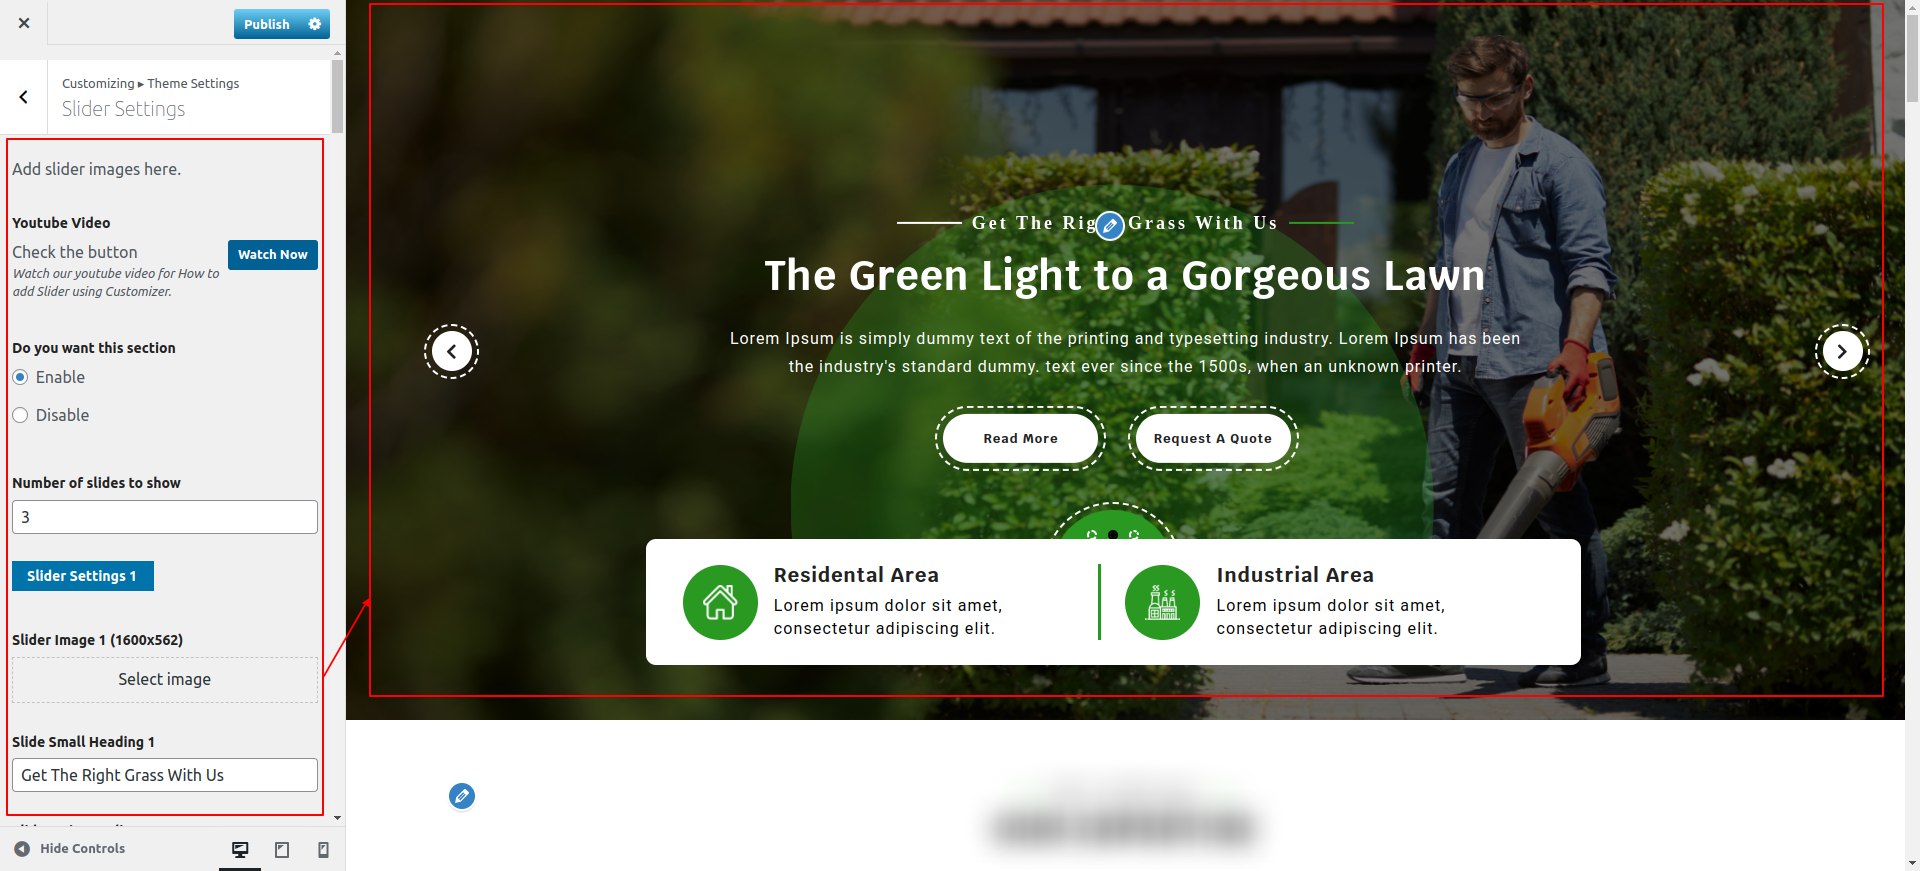Switch to mobile preview device icon

[323, 849]
